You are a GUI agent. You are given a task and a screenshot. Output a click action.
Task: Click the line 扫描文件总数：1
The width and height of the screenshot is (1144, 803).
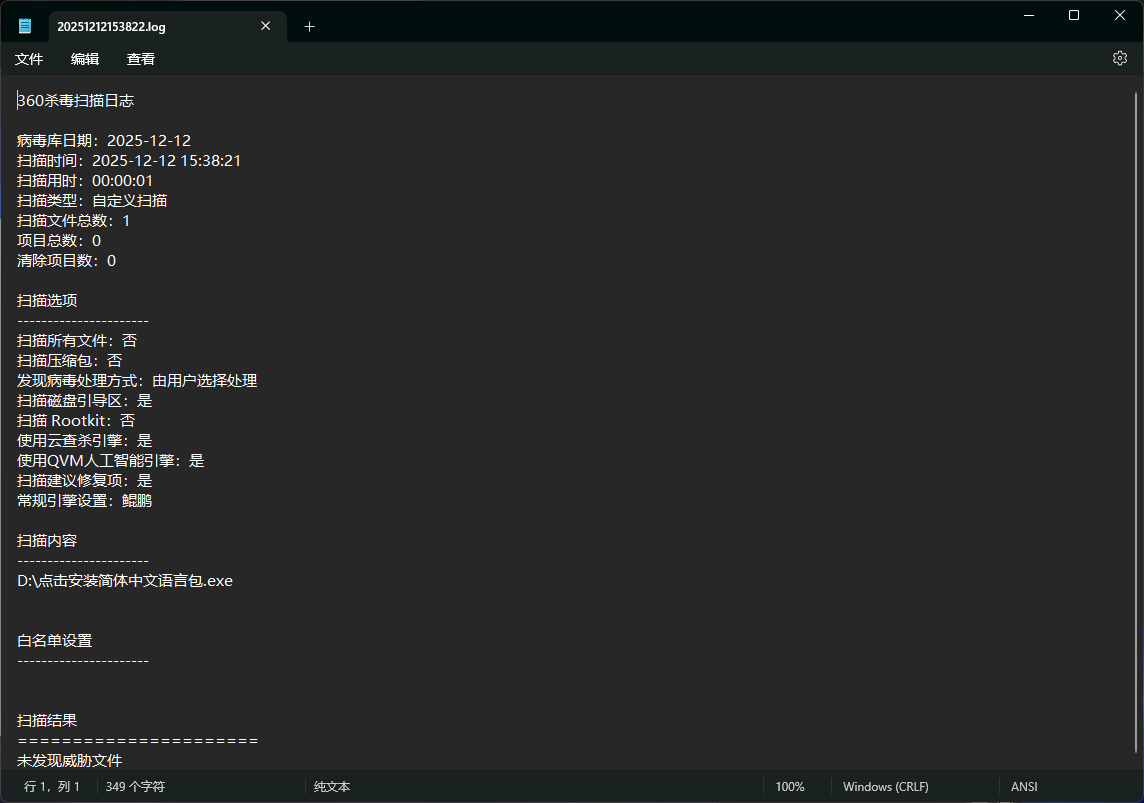pyautogui.click(x=73, y=220)
